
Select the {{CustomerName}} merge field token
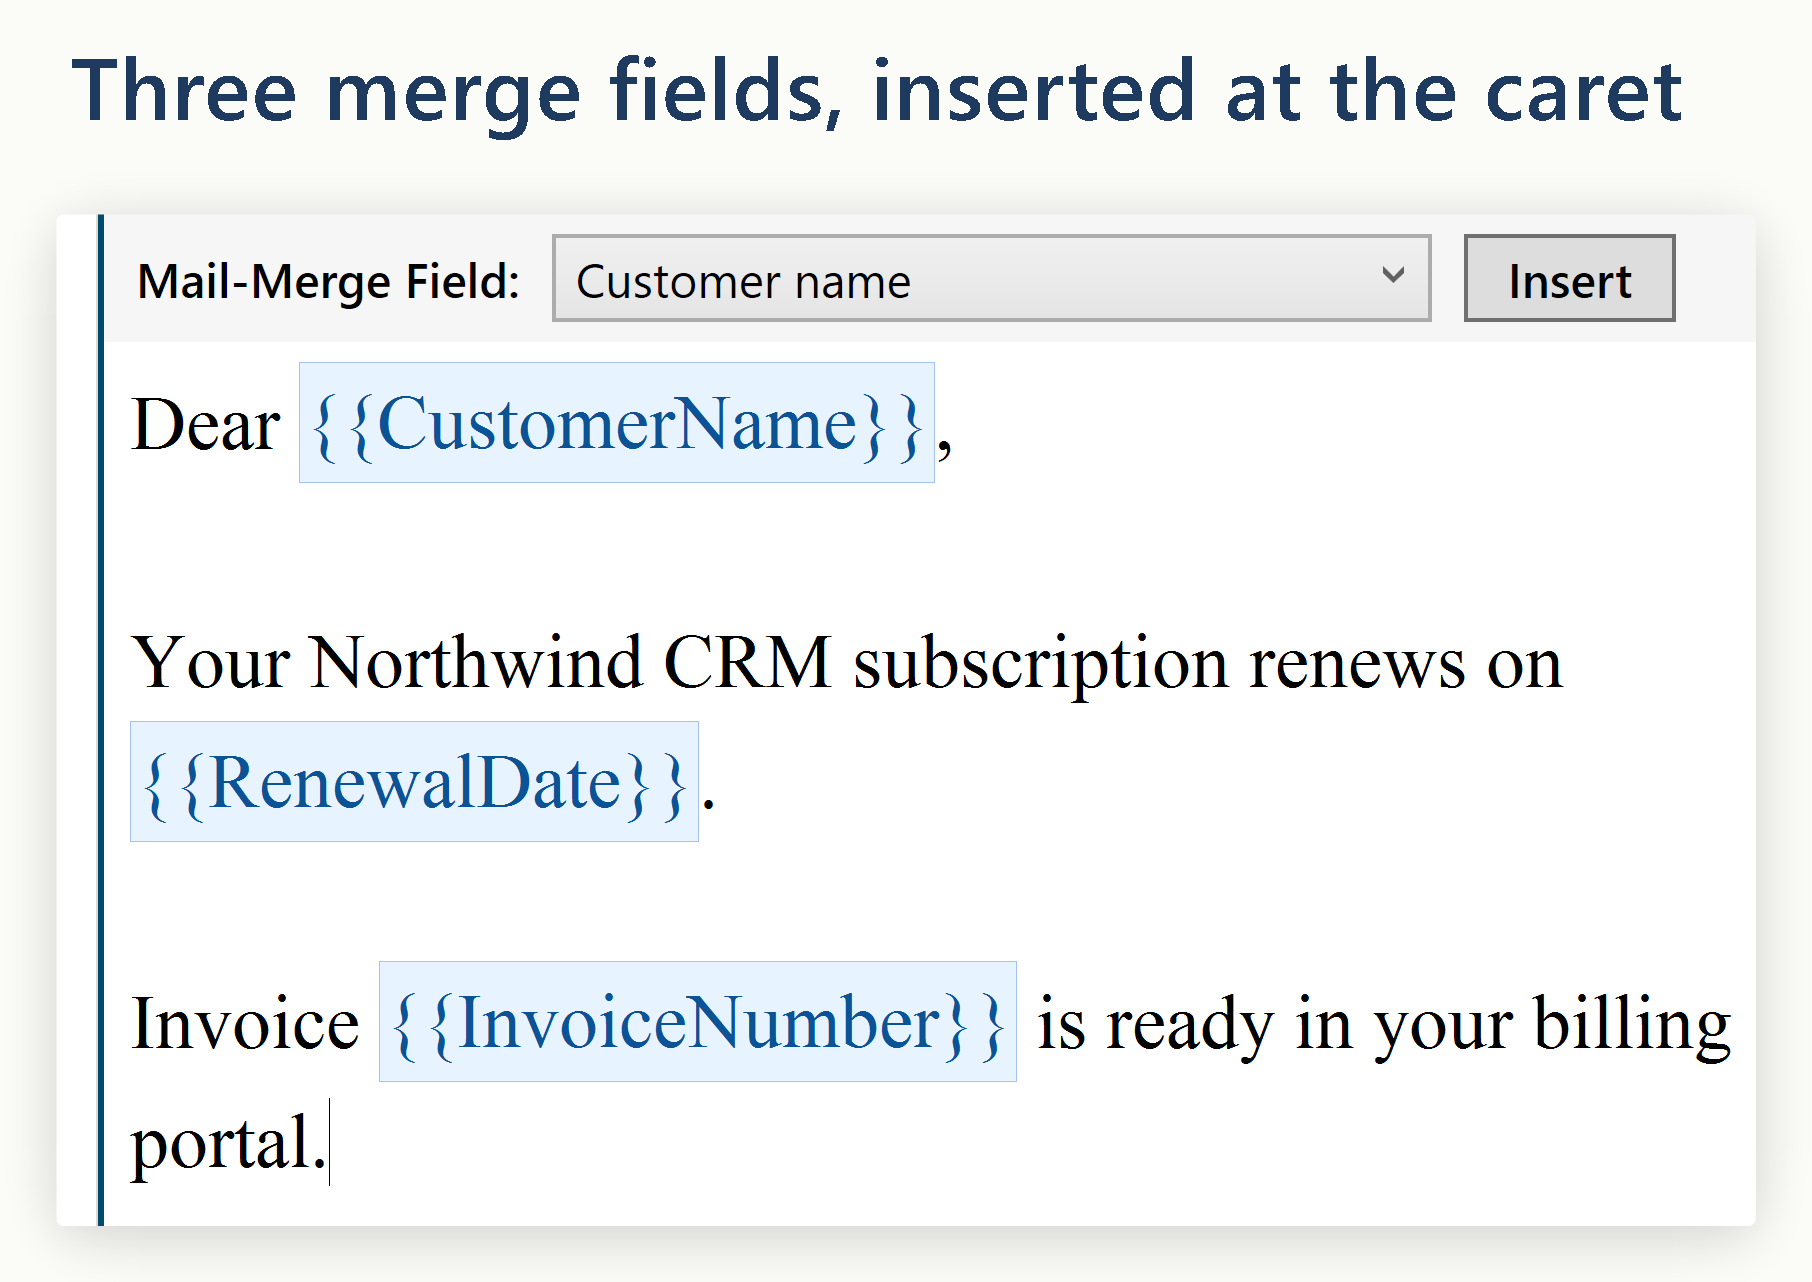point(617,423)
